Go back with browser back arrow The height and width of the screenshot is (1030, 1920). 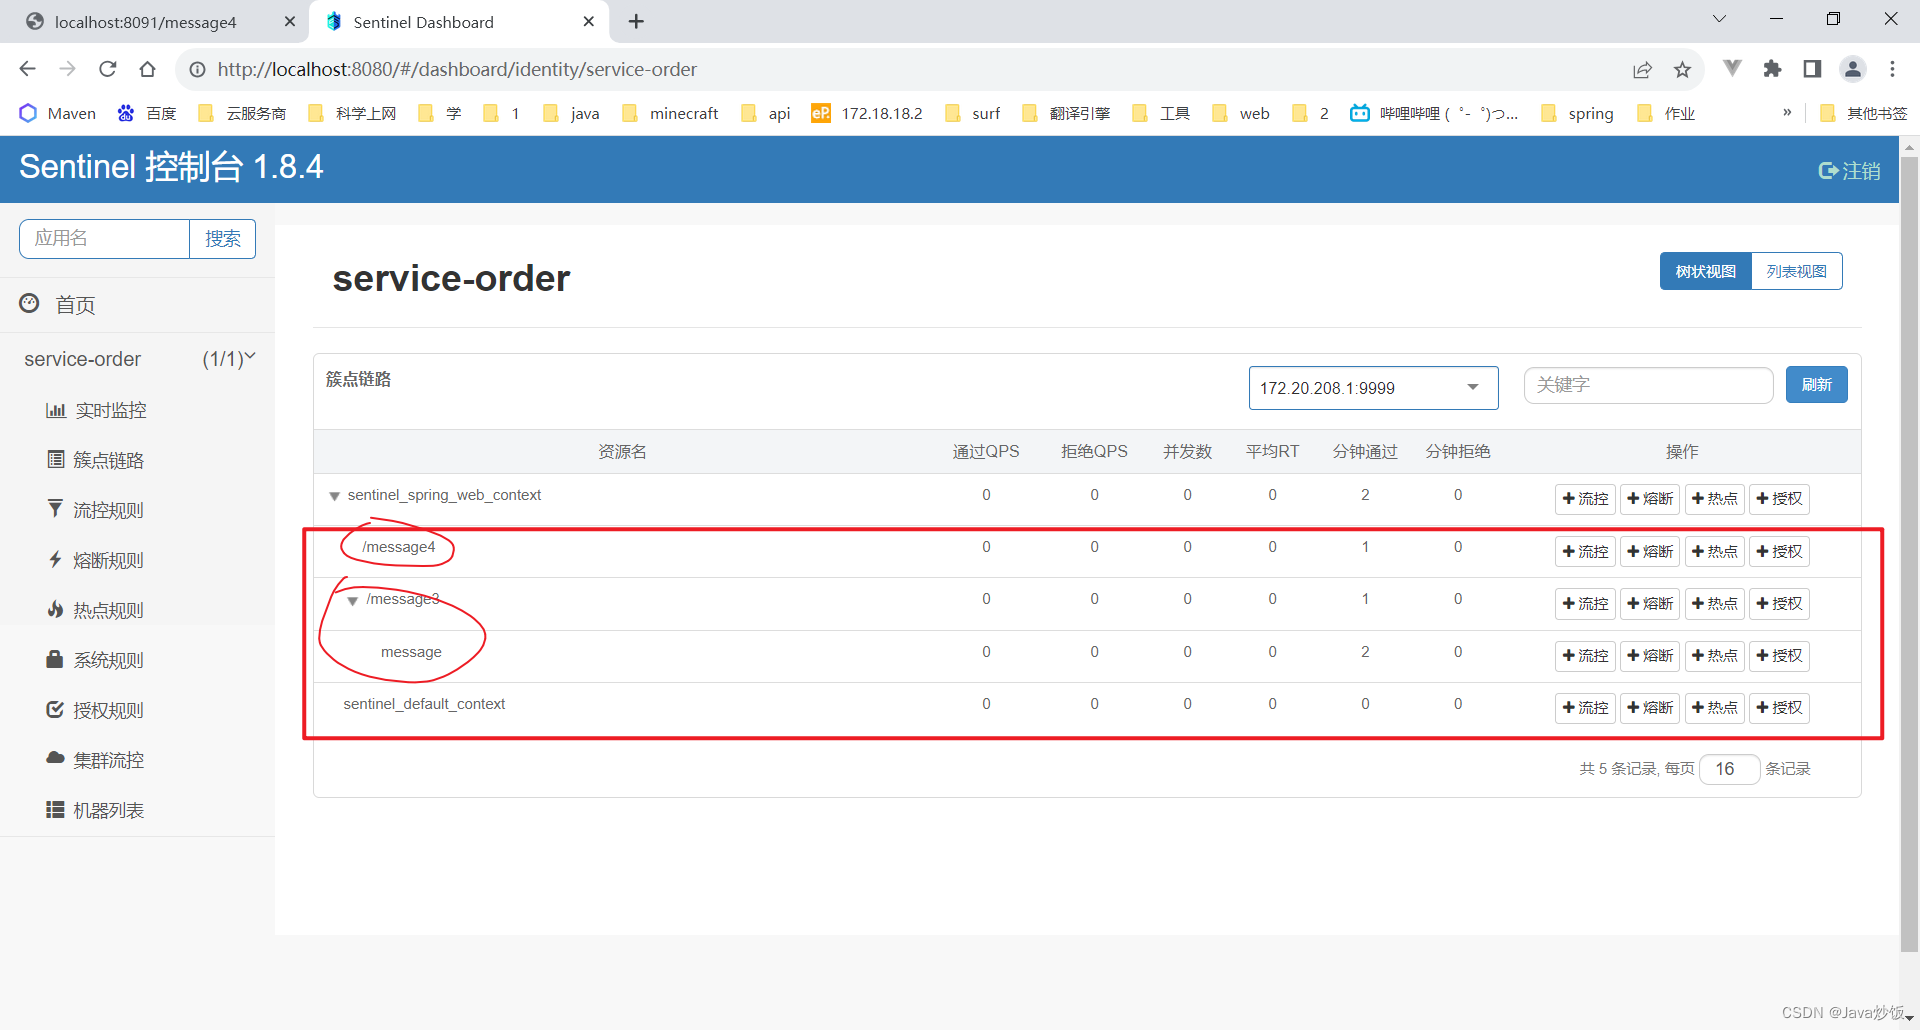pyautogui.click(x=28, y=69)
